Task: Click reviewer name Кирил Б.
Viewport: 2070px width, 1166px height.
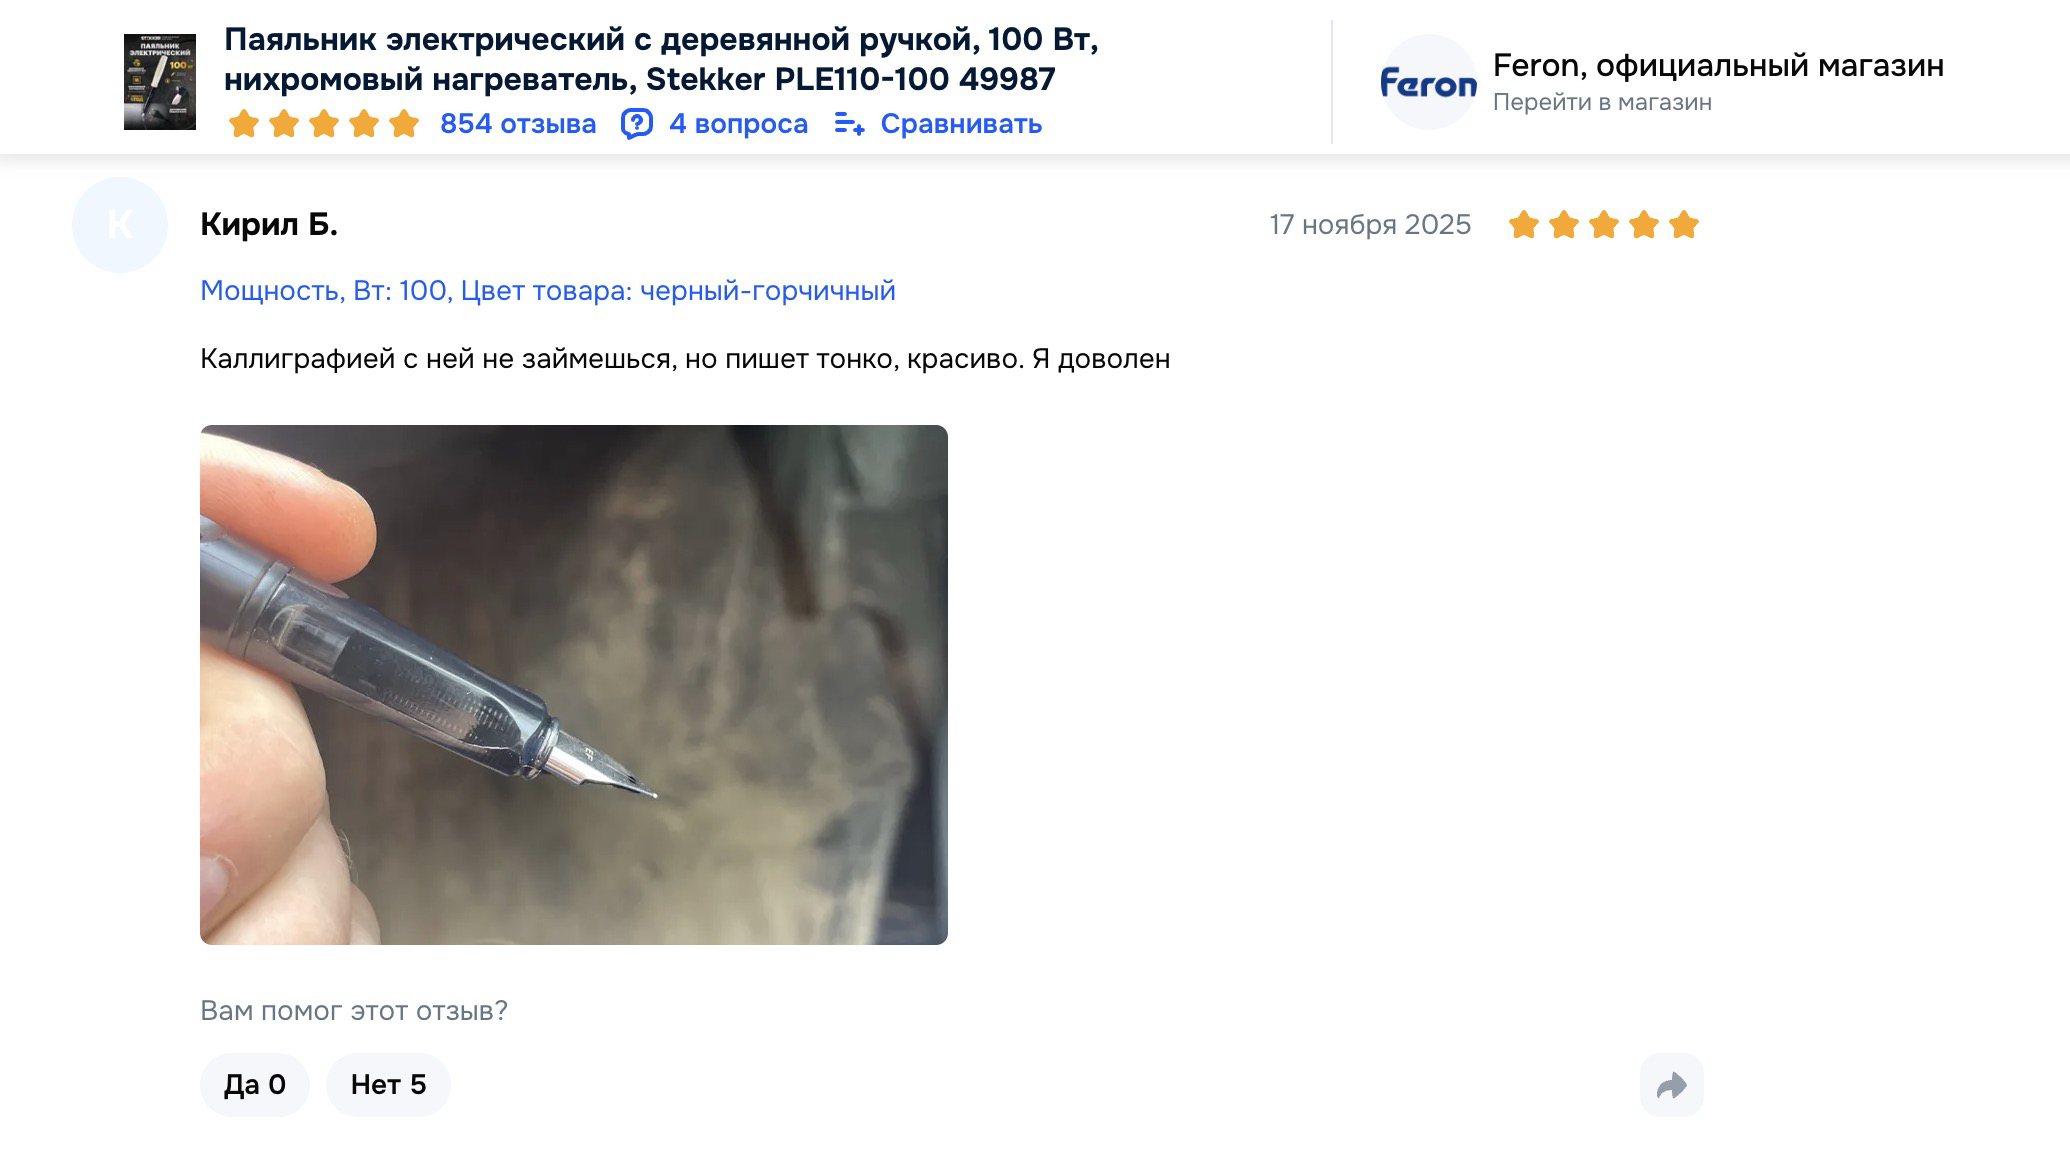Action: [269, 225]
